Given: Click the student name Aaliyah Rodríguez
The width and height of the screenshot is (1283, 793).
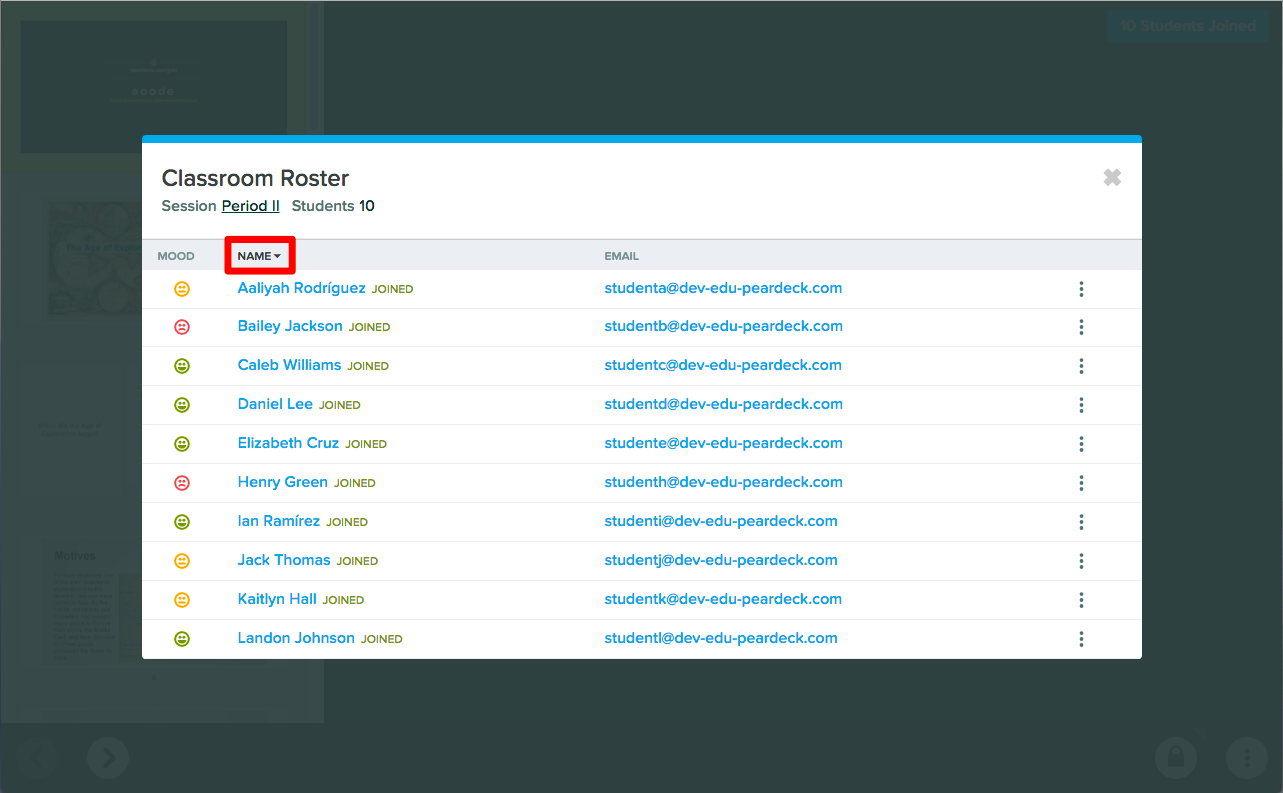Looking at the screenshot, I should click(x=302, y=288).
